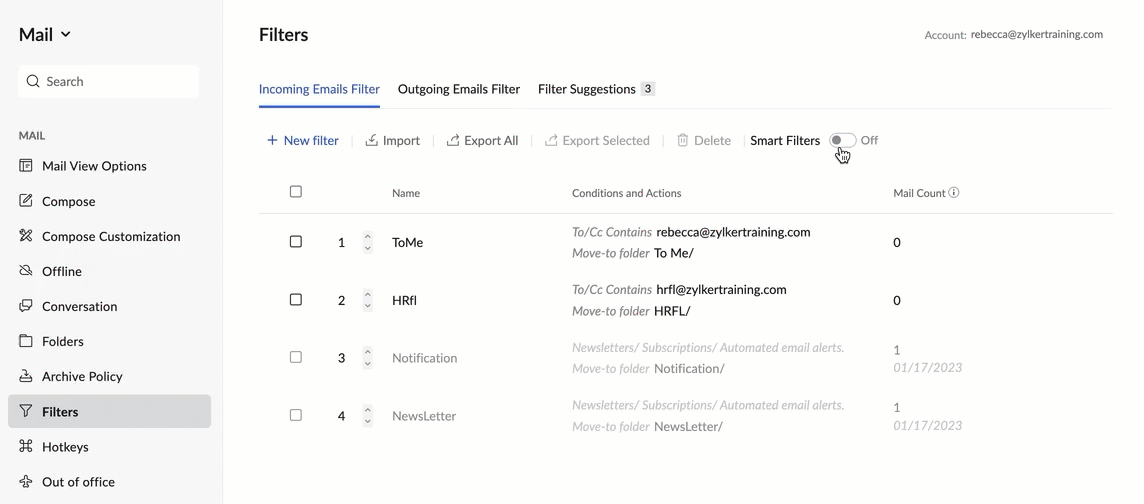This screenshot has width=1144, height=504.
Task: Click the Compose pencil icon
Action: pyautogui.click(x=26, y=201)
